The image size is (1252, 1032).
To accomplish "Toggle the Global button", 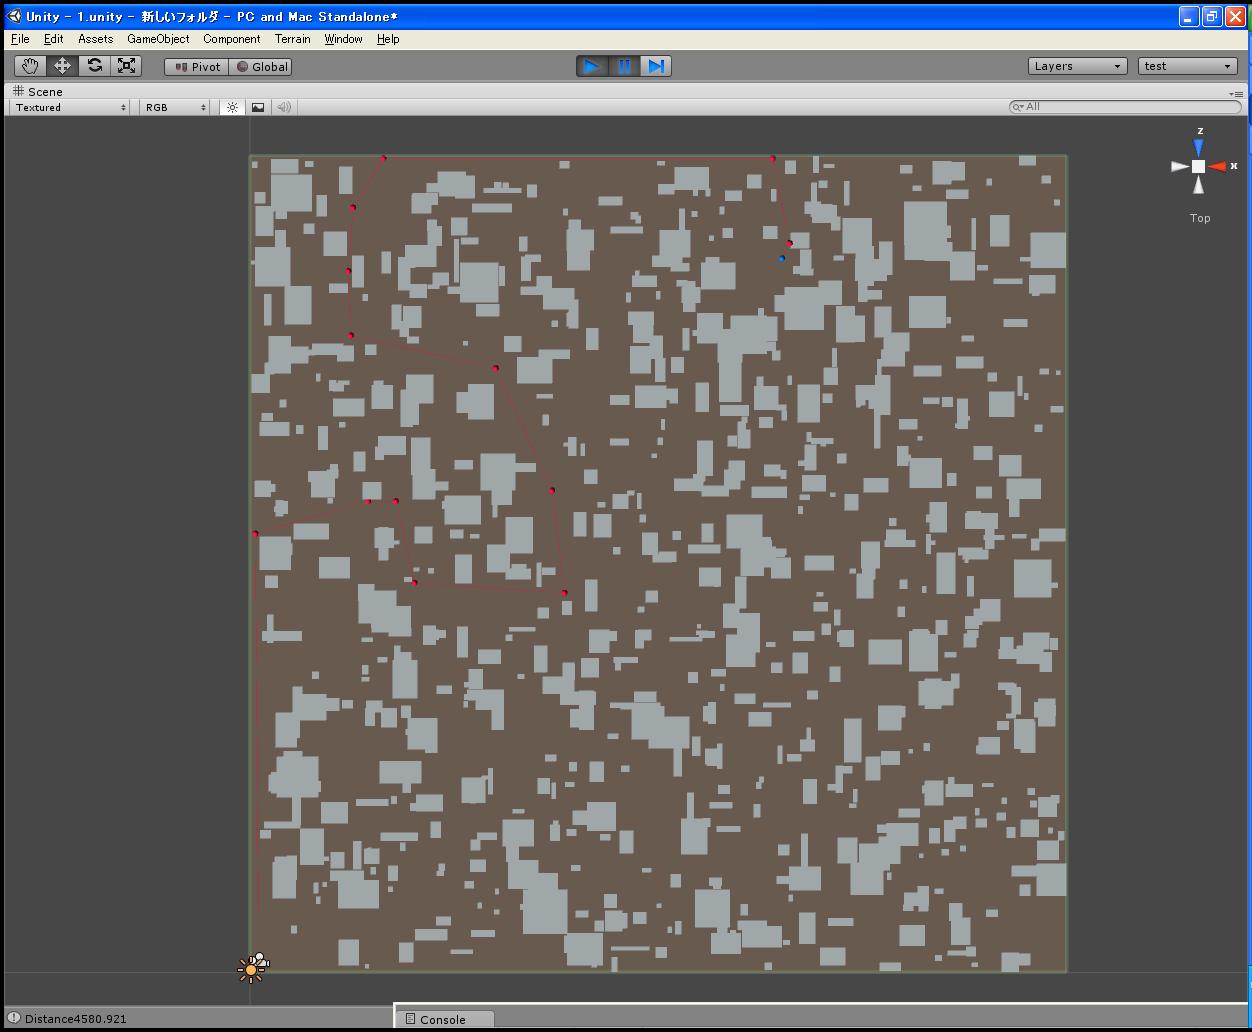I will (261, 66).
